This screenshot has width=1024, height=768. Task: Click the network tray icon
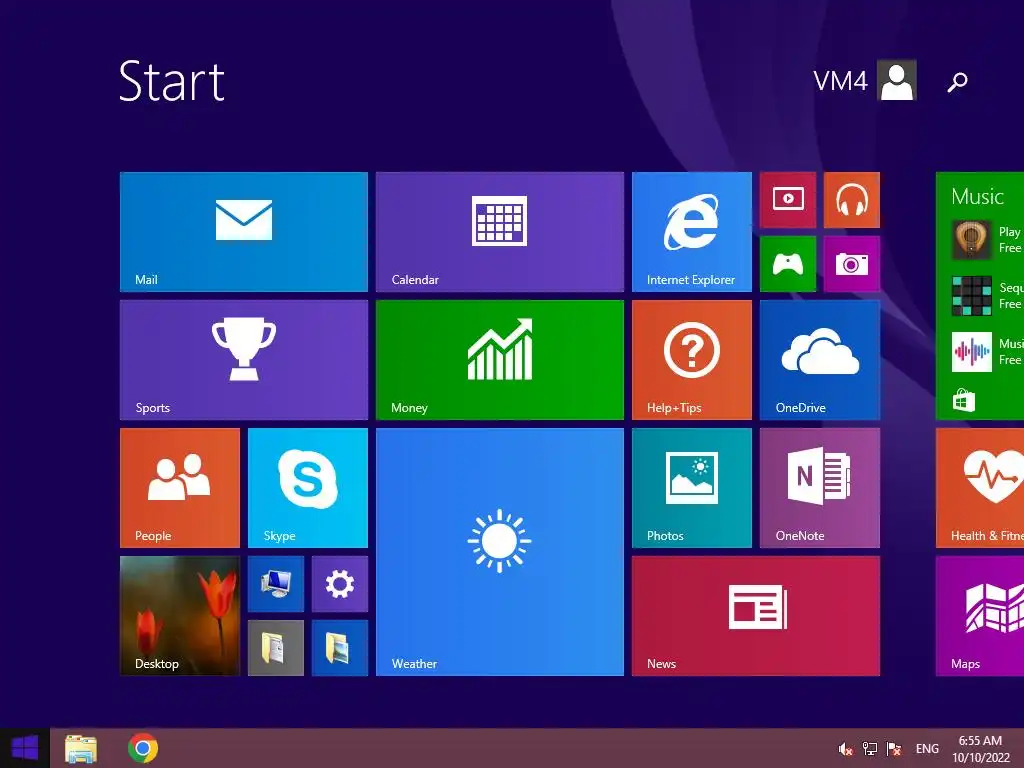869,749
